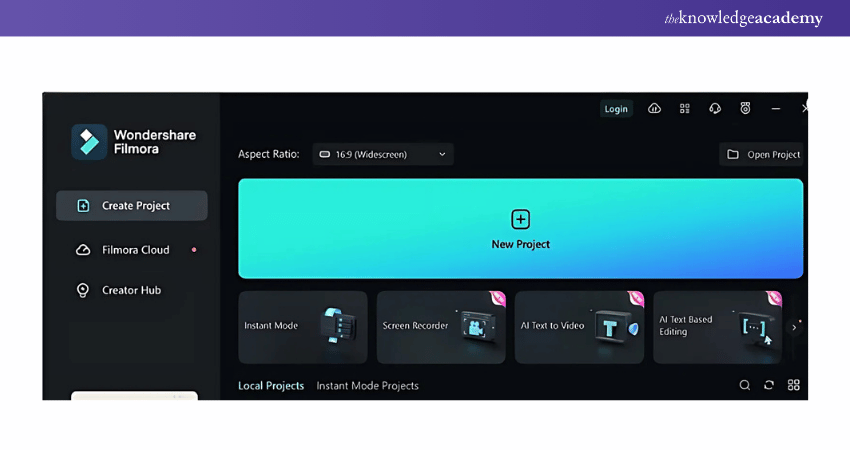This screenshot has width=850, height=450.
Task: Click the Open Project button
Action: 763,154
